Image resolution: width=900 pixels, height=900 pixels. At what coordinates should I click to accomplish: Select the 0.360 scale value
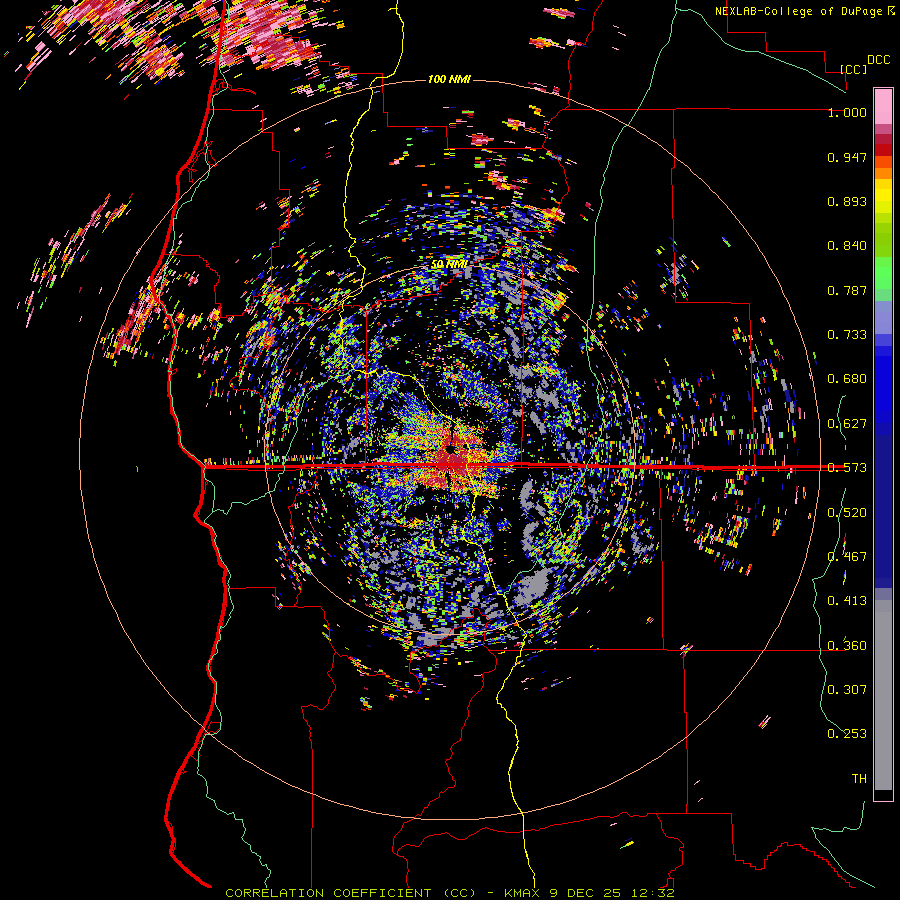click(x=847, y=646)
